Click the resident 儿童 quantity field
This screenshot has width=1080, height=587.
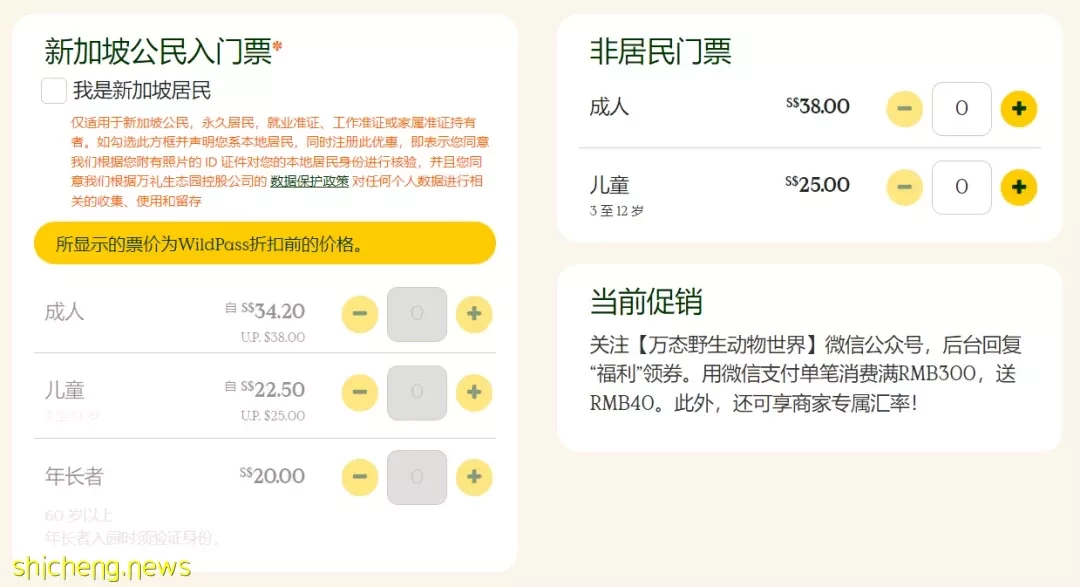click(417, 393)
